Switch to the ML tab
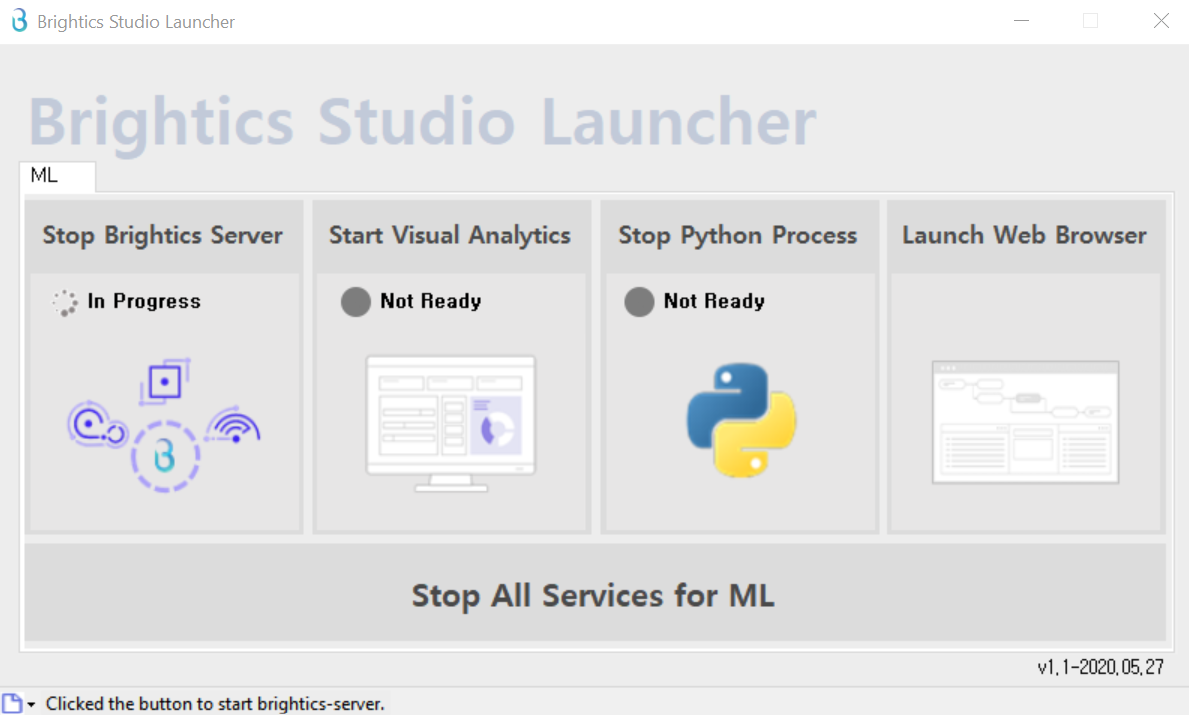Screen dimensions: 1189x715 pos(58,176)
